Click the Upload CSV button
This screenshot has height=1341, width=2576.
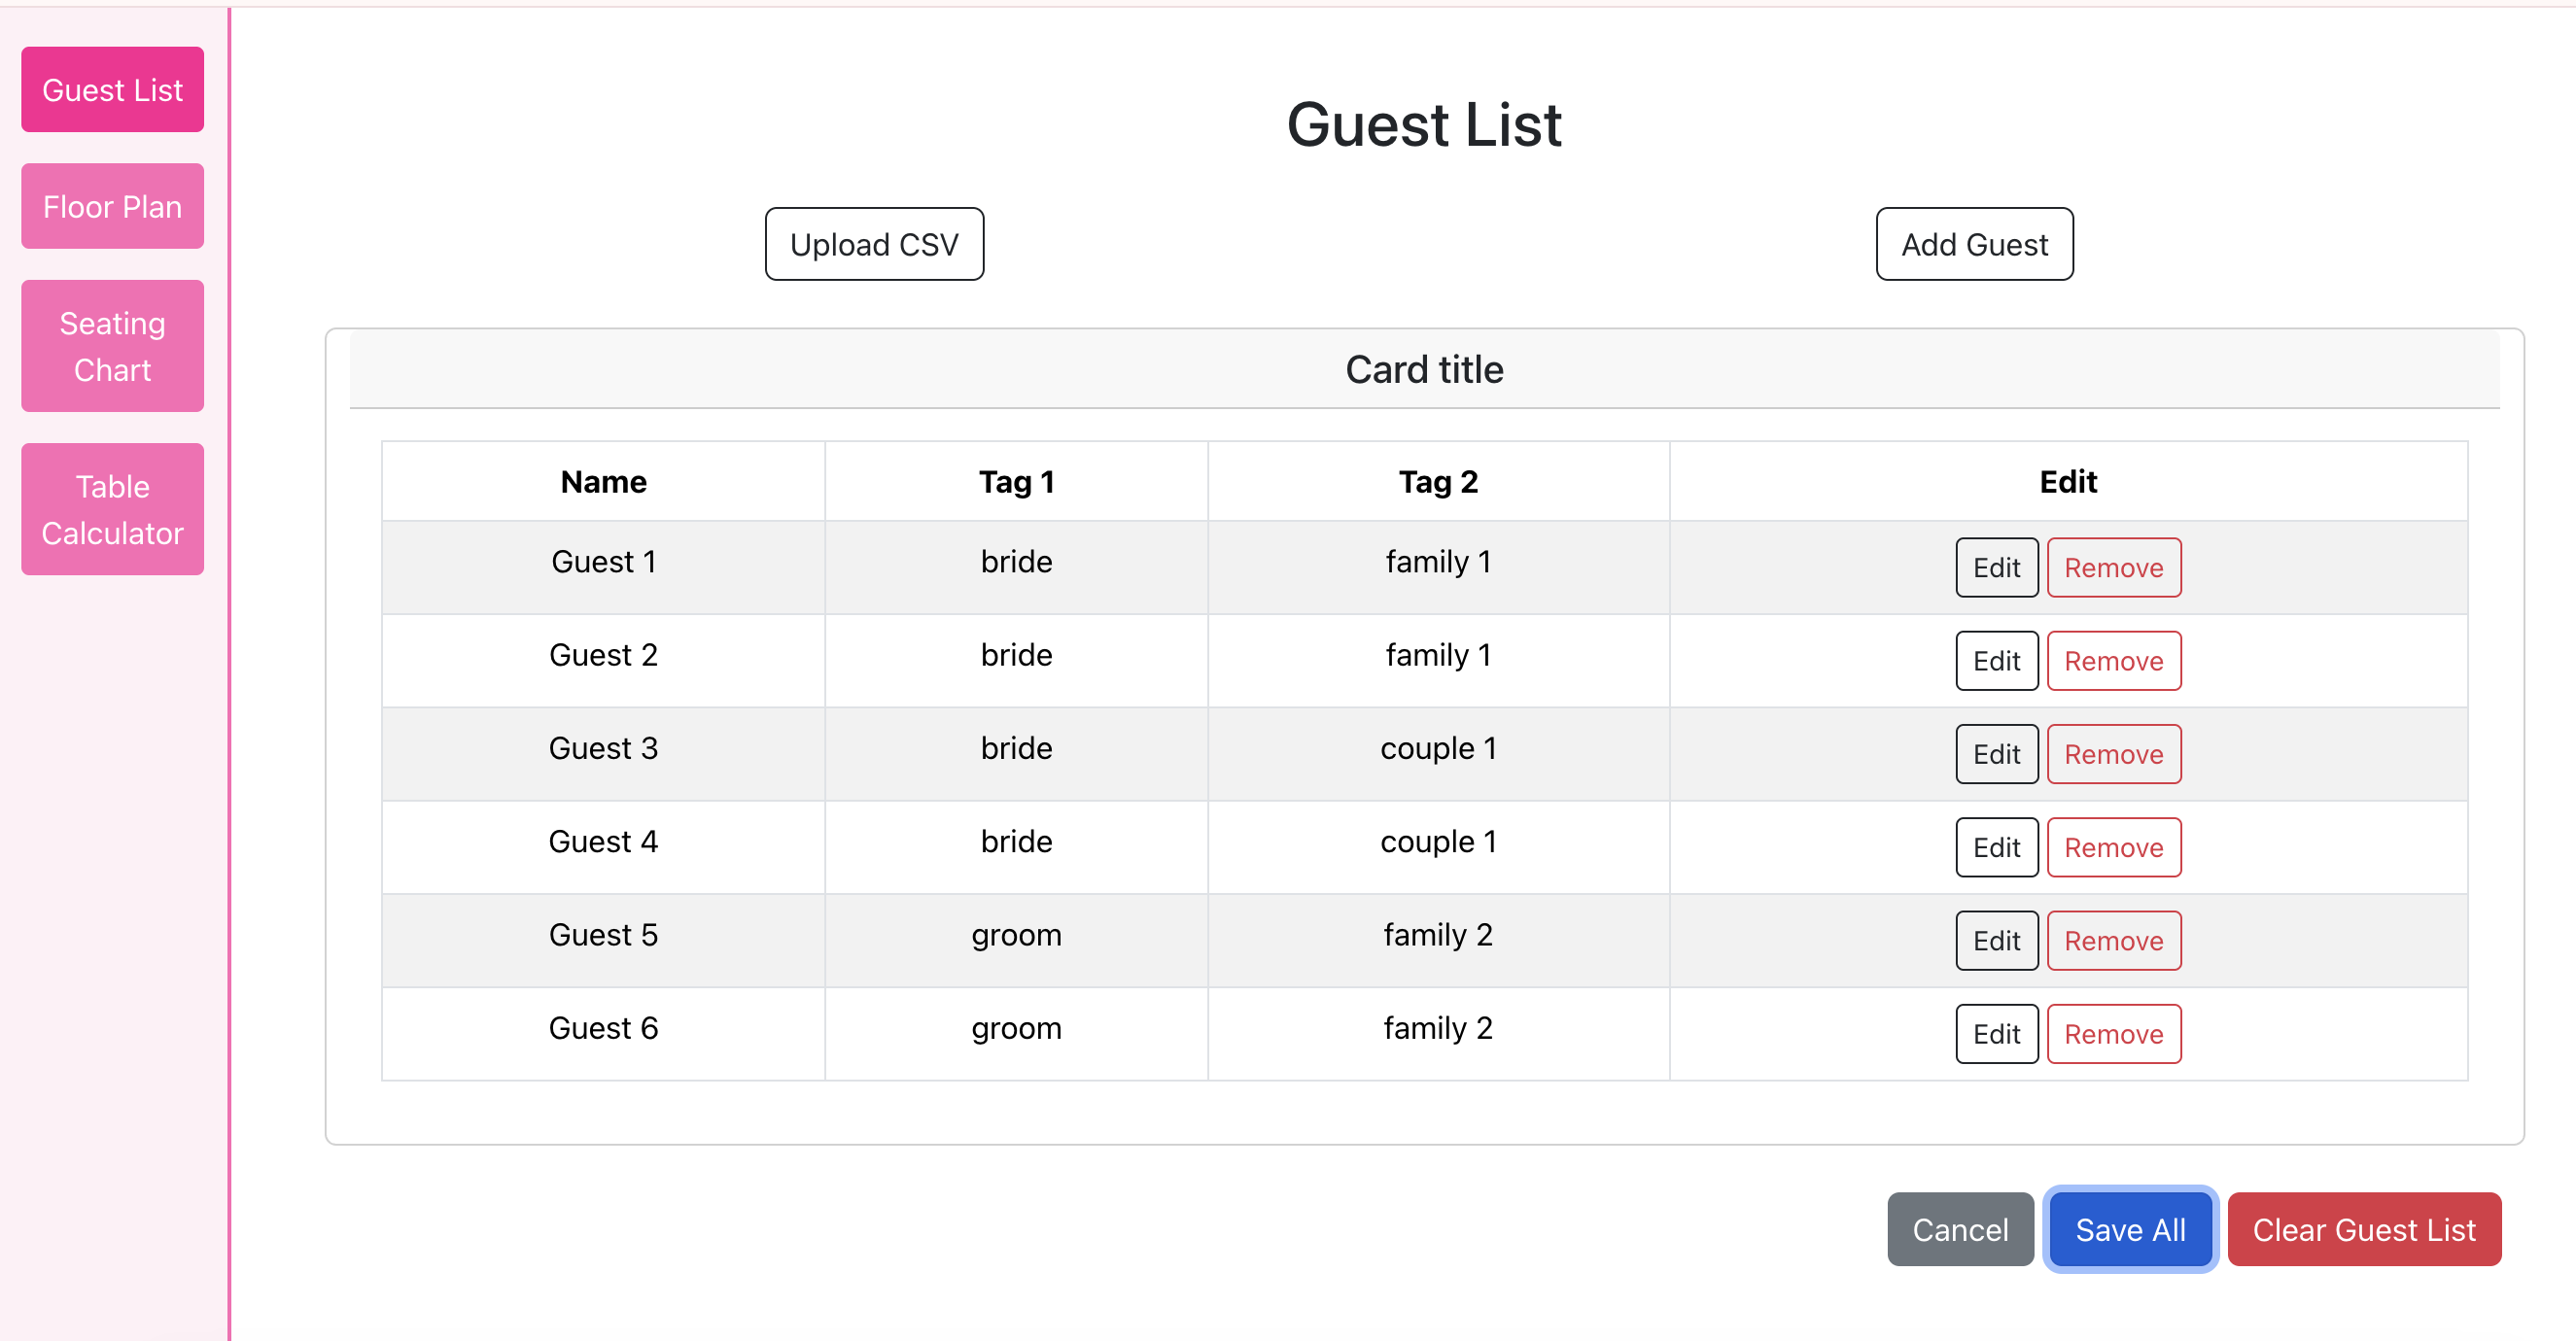point(874,244)
